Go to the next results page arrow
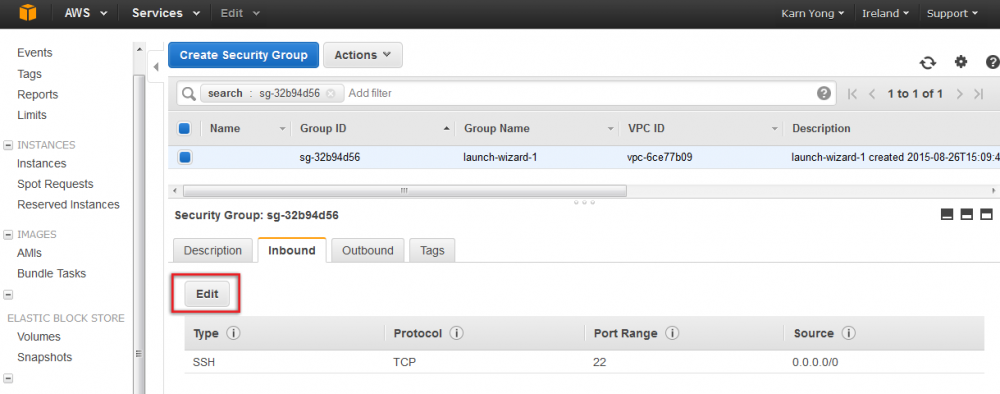The width and height of the screenshot is (1000, 394). point(959,94)
